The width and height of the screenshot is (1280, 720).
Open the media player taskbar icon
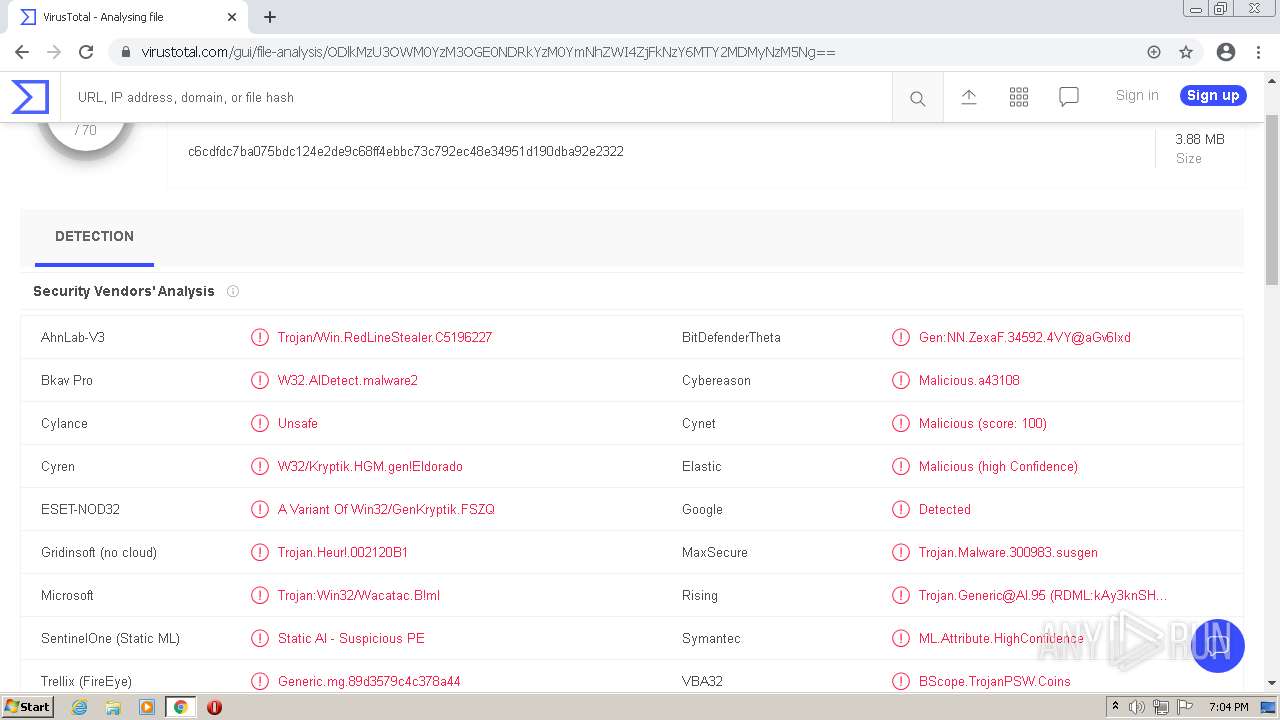(x=147, y=707)
